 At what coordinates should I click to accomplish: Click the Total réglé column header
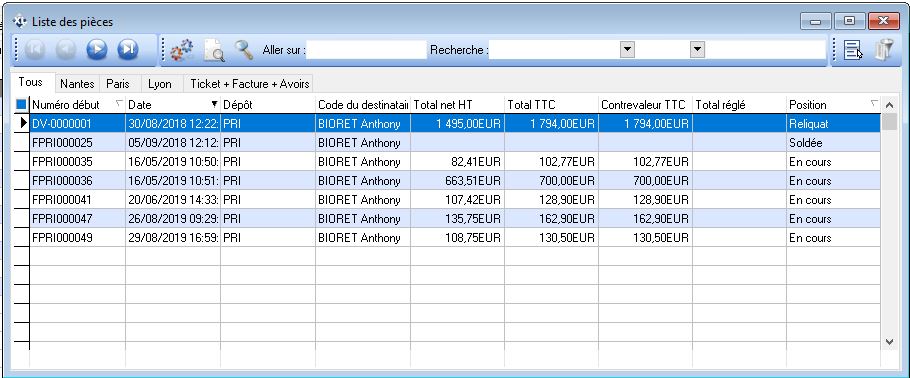[x=740, y=105]
